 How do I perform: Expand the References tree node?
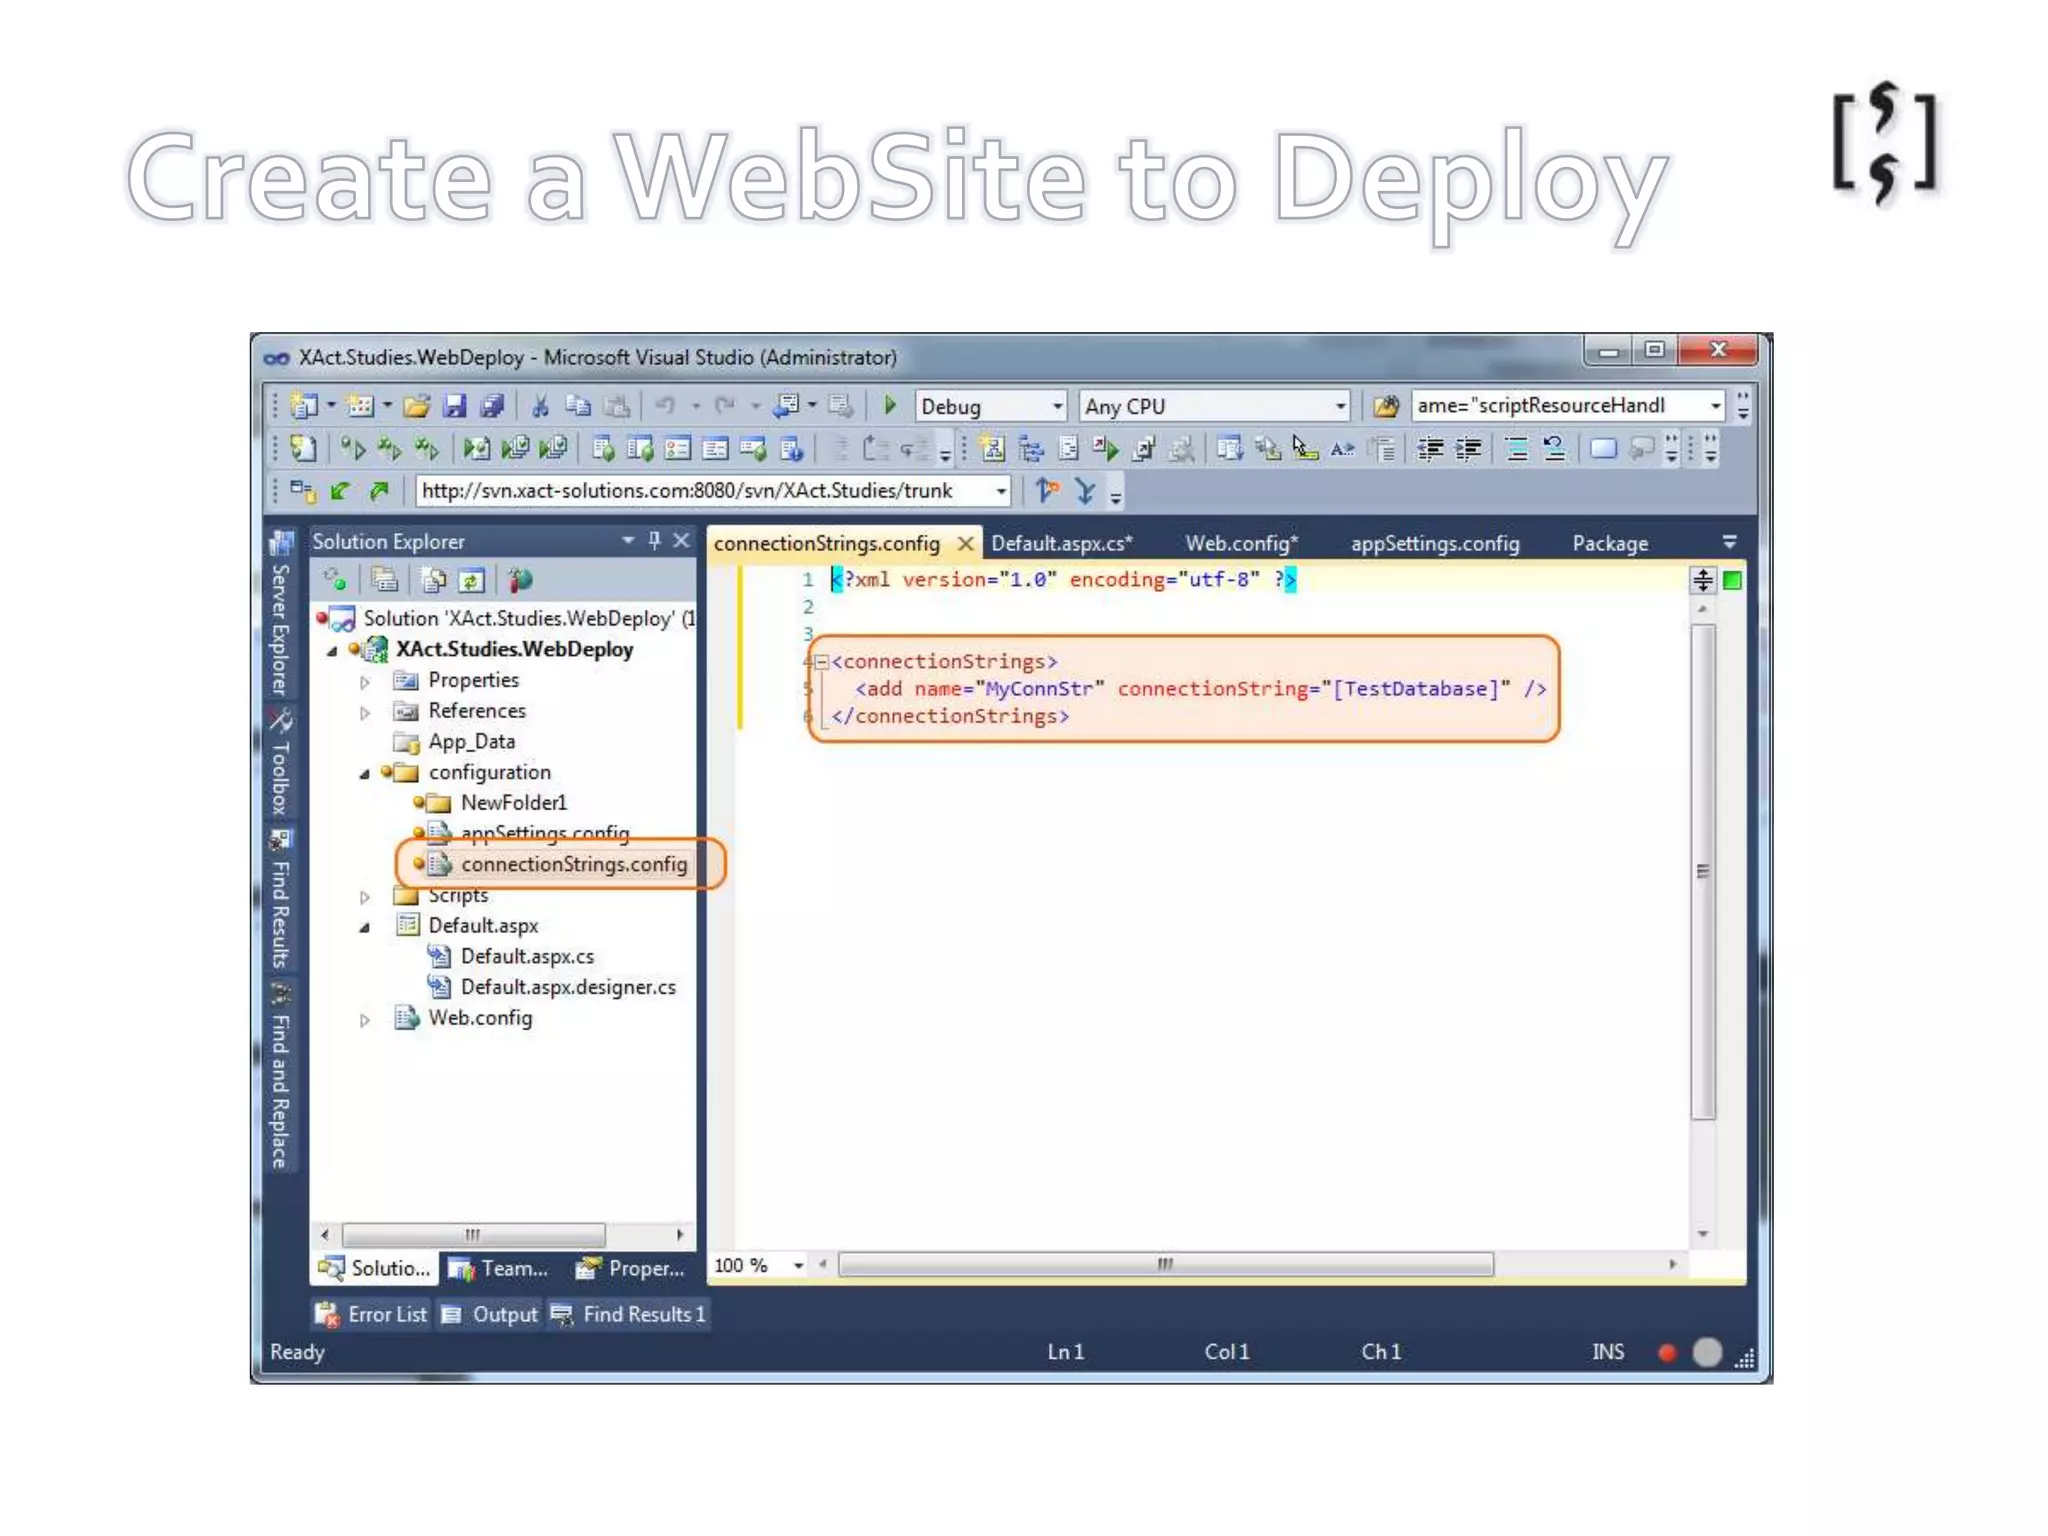click(365, 712)
